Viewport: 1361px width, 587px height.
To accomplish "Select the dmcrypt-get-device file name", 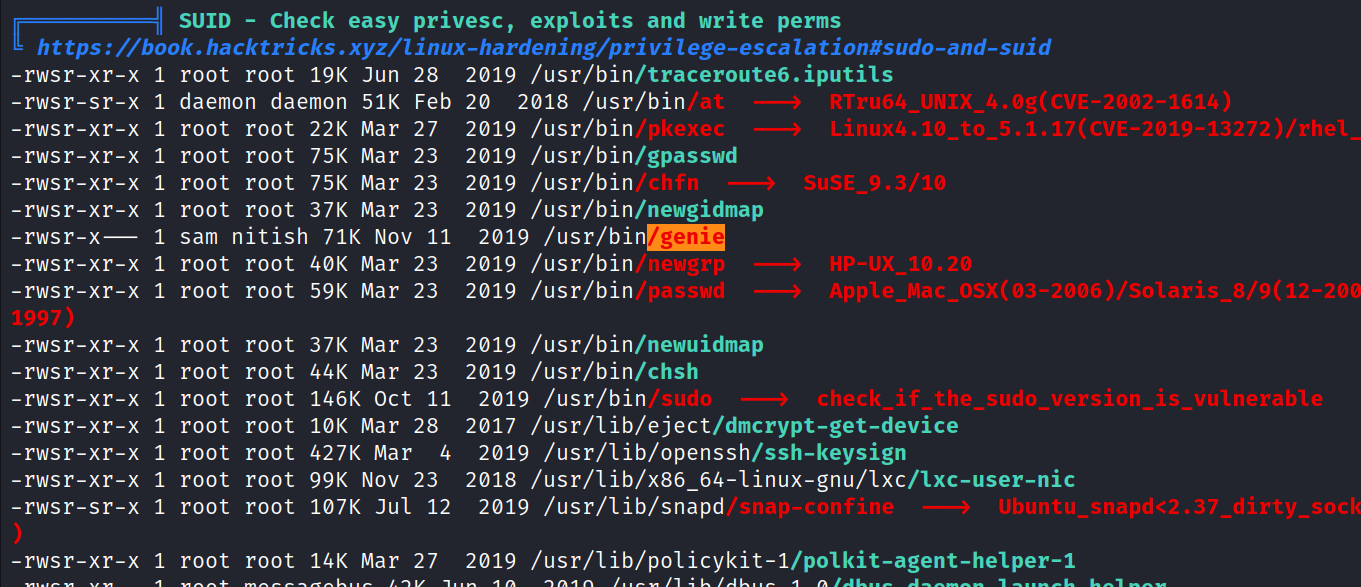I will tap(835, 426).
